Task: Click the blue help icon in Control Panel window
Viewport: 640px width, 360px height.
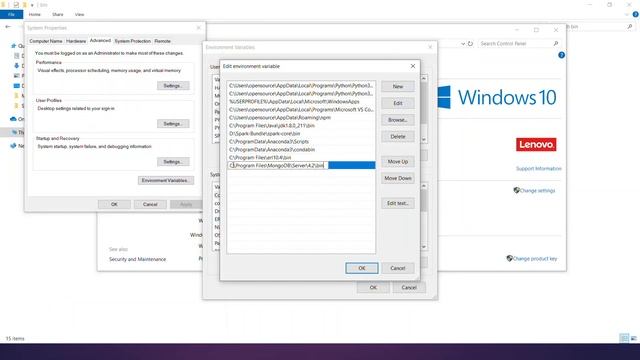Action: click(x=561, y=55)
